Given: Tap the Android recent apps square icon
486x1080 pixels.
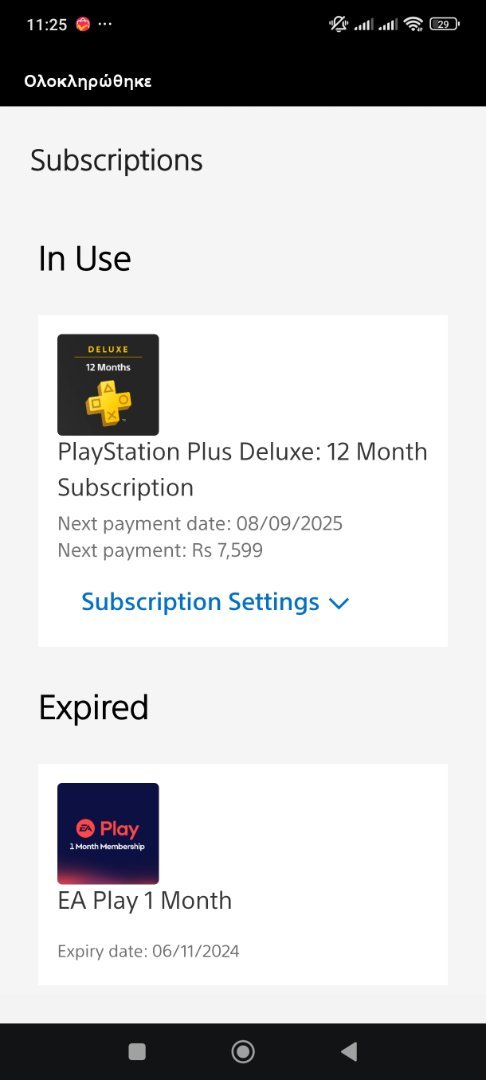Looking at the screenshot, I should click(137, 1051).
